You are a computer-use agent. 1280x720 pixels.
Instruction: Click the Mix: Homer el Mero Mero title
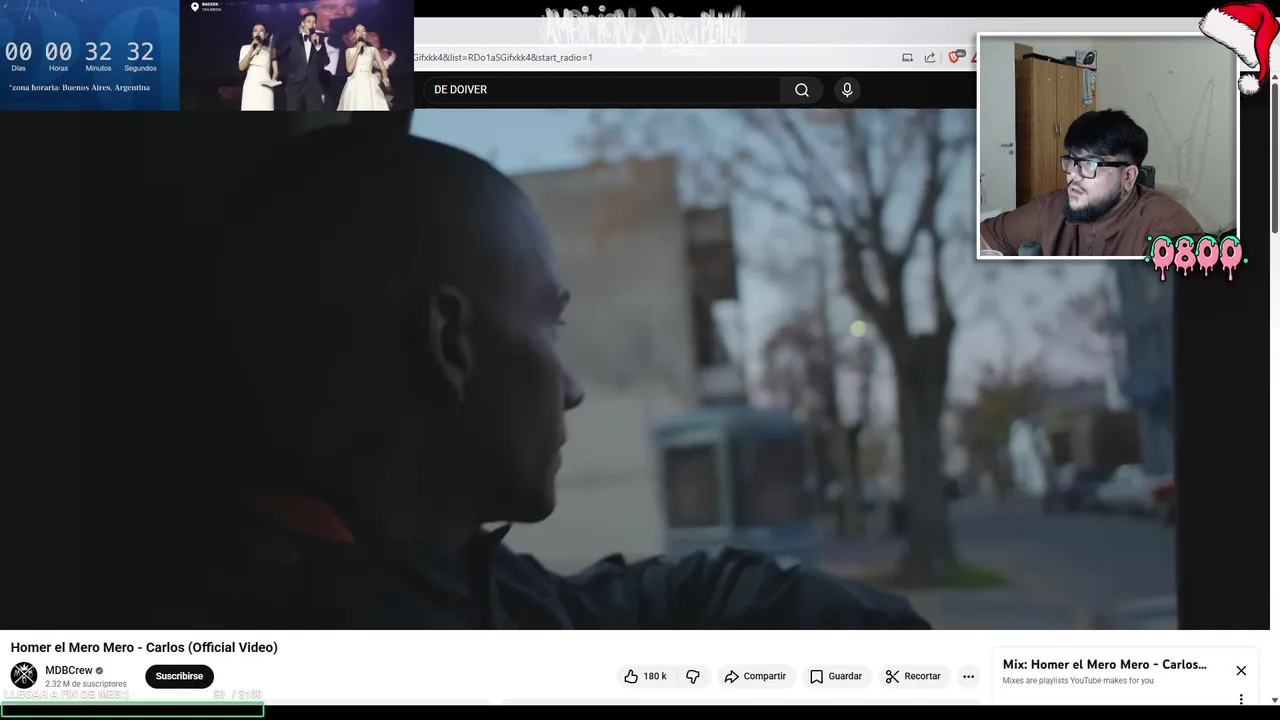coord(1104,664)
